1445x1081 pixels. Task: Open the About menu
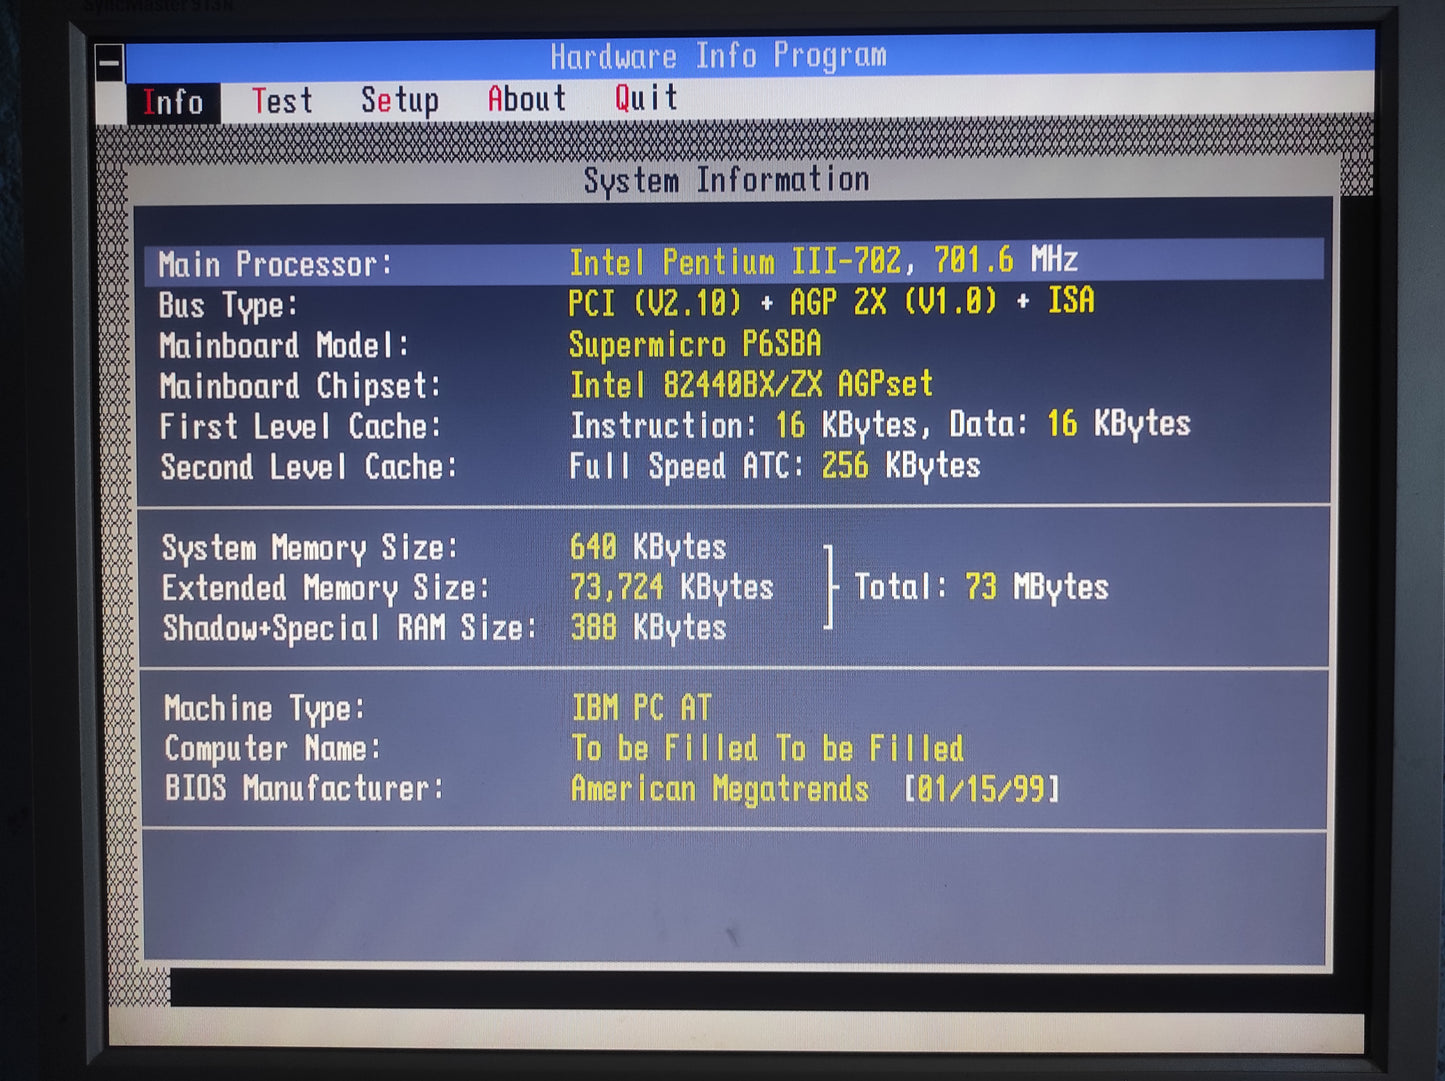(526, 98)
